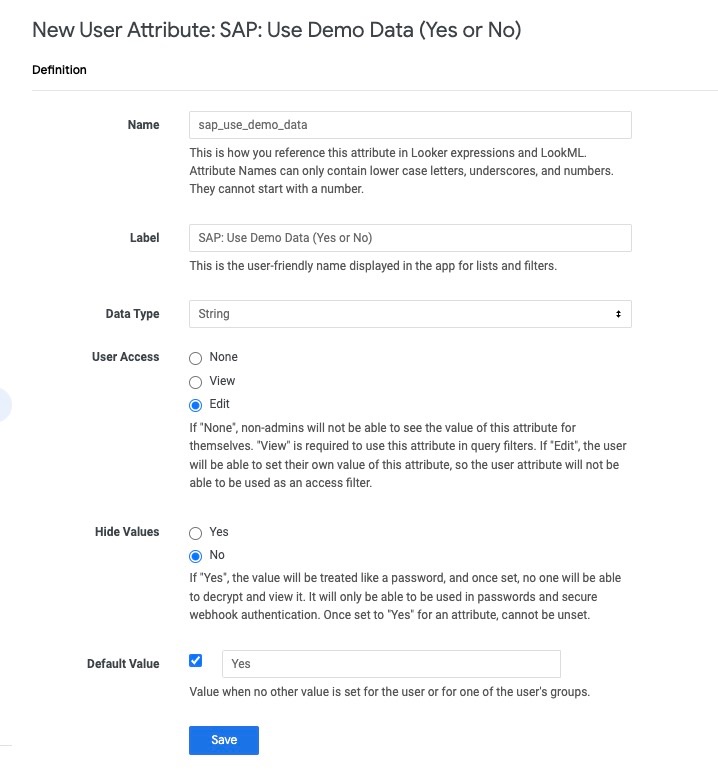Uncheck the Default Value checkbox

(x=195, y=660)
